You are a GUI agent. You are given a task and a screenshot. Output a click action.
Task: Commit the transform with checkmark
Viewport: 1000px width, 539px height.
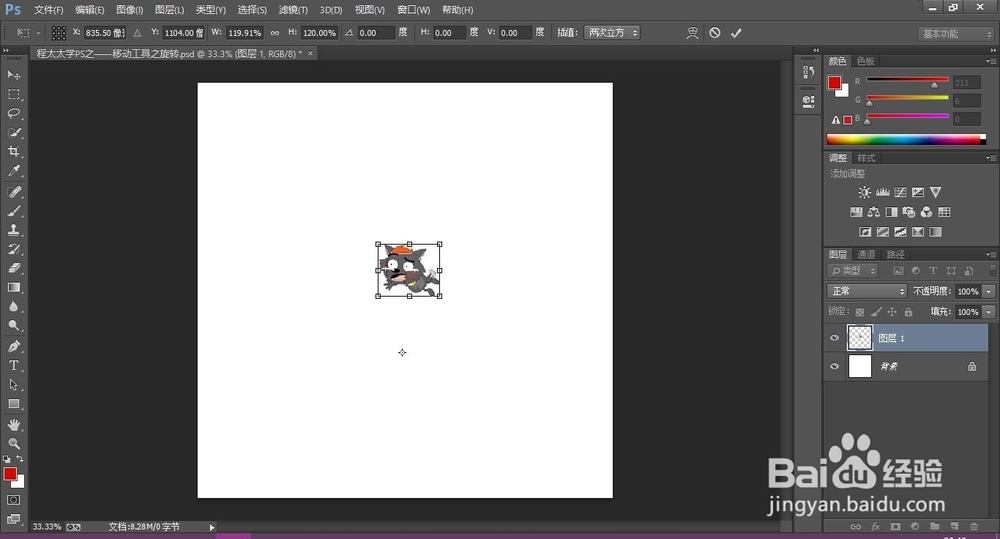pos(736,33)
